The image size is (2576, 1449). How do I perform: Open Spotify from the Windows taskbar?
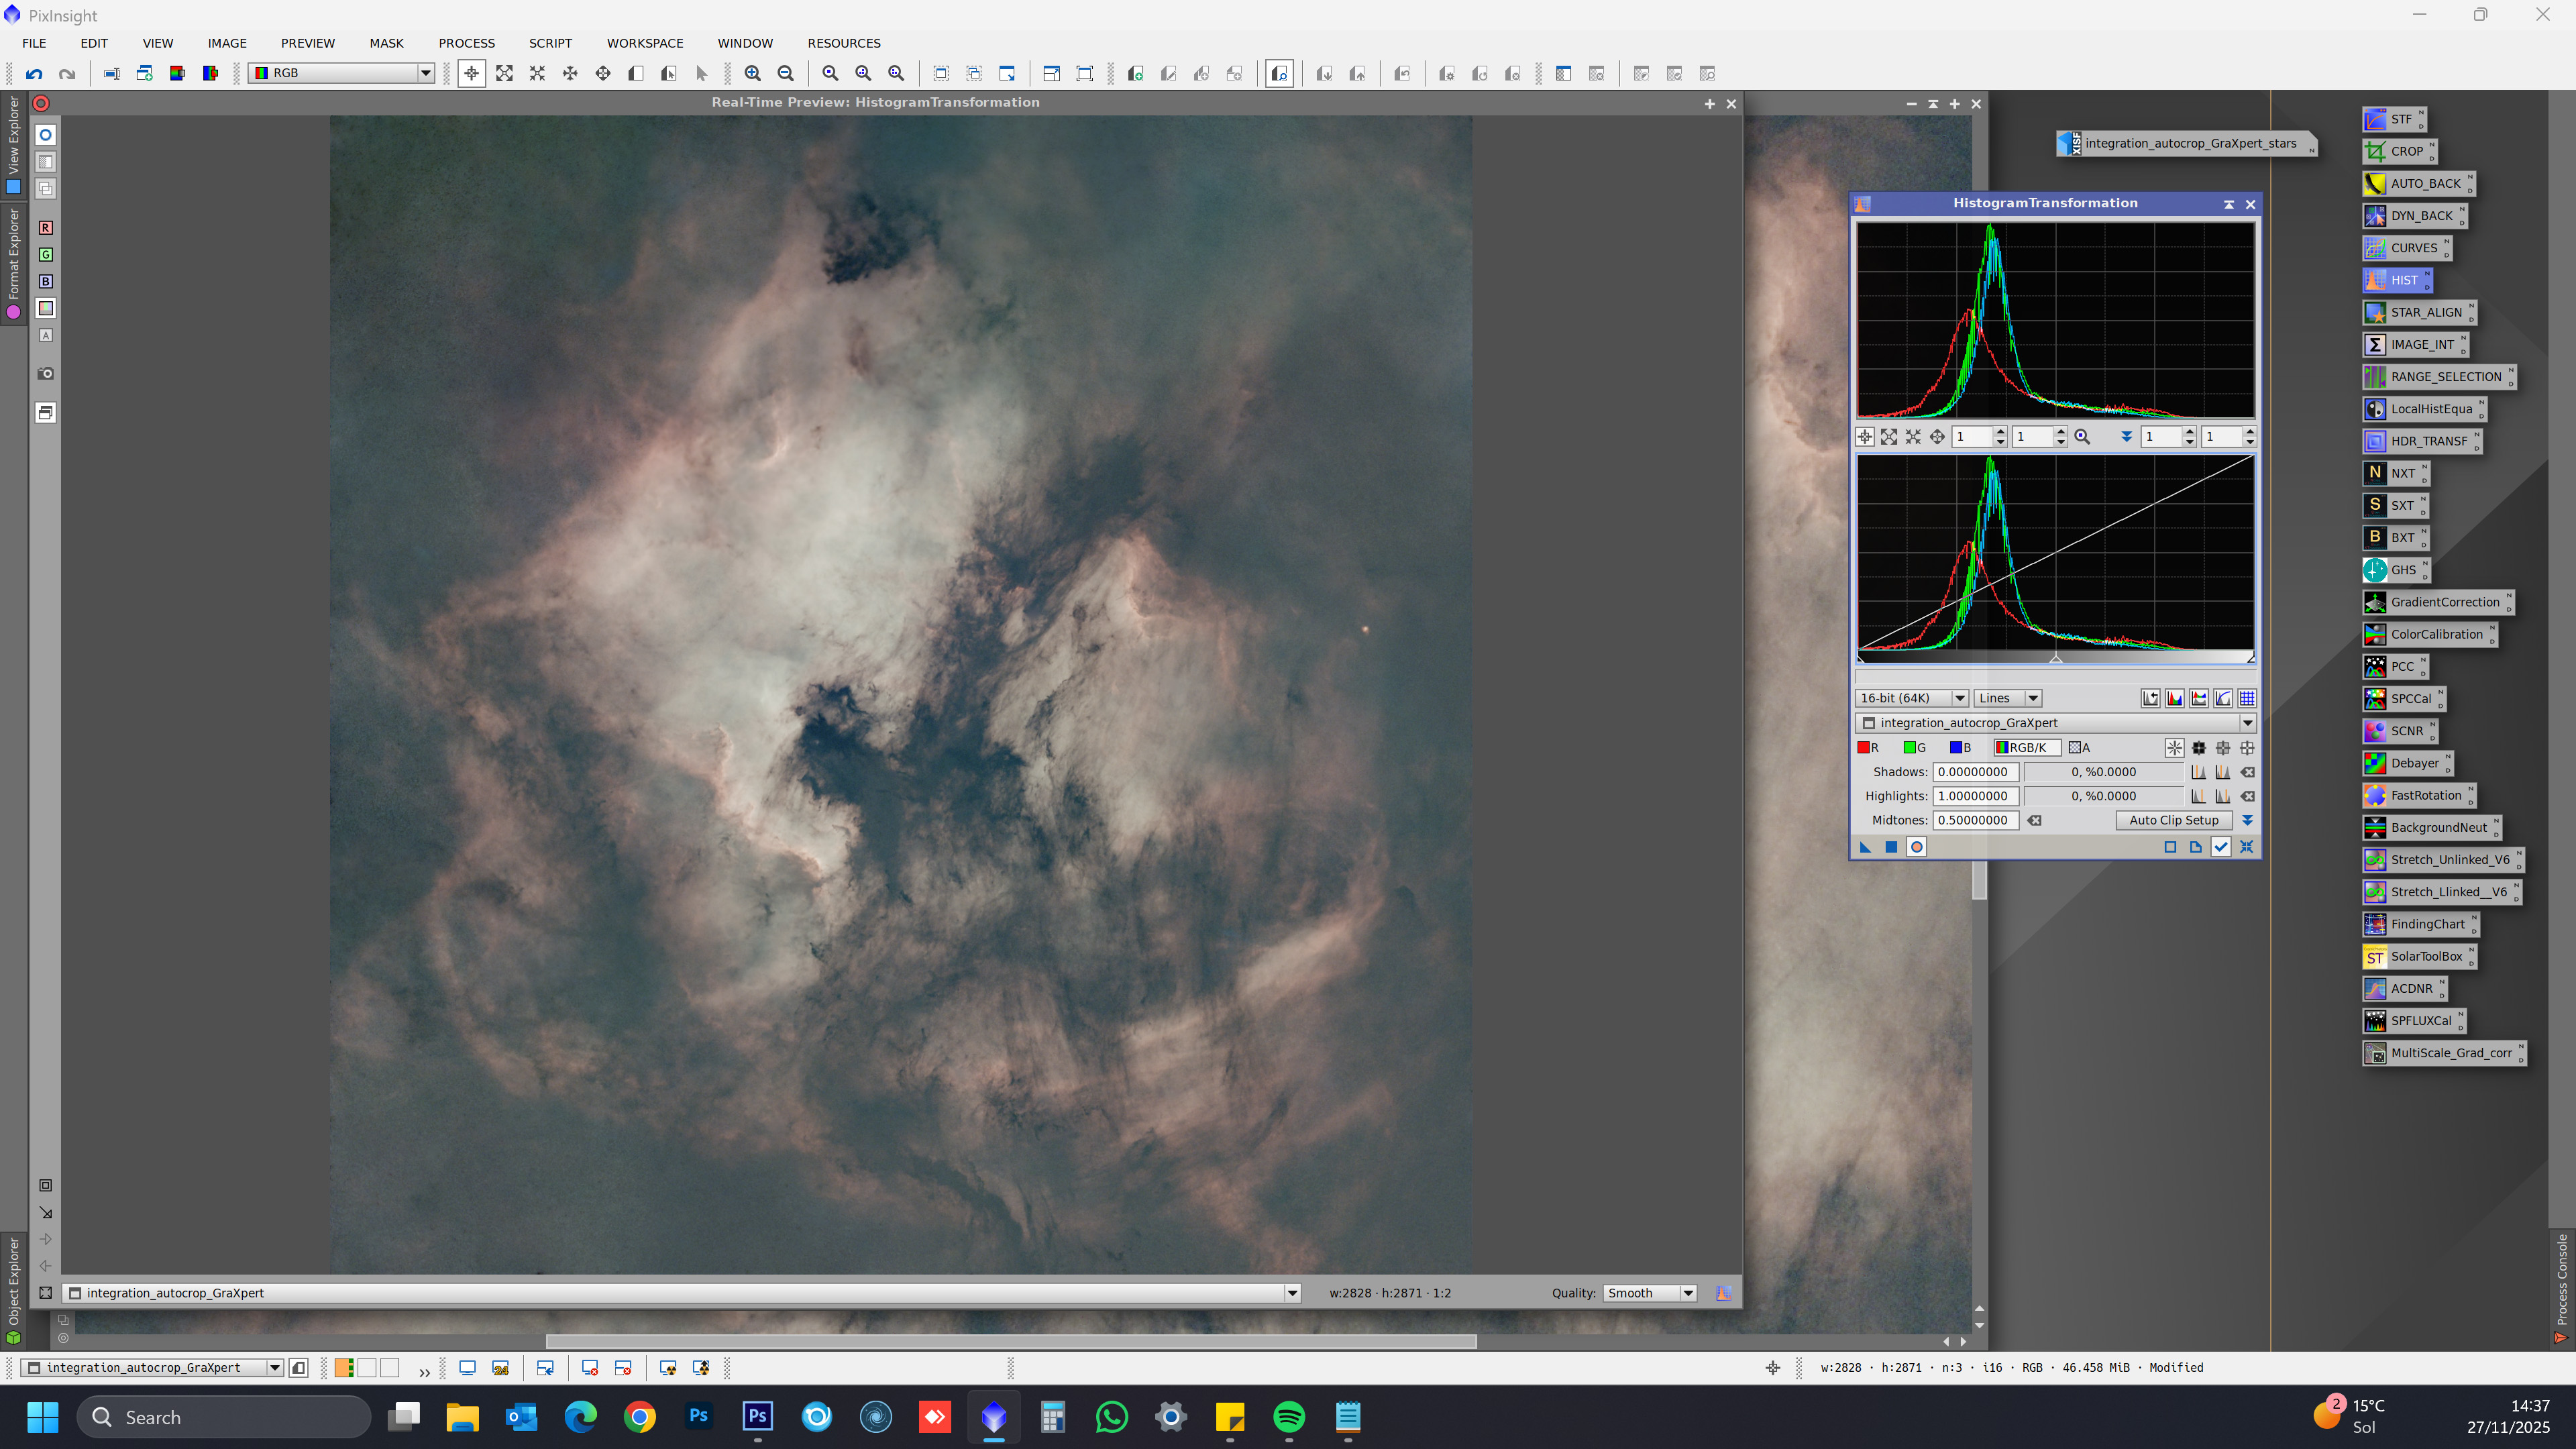tap(1289, 1417)
